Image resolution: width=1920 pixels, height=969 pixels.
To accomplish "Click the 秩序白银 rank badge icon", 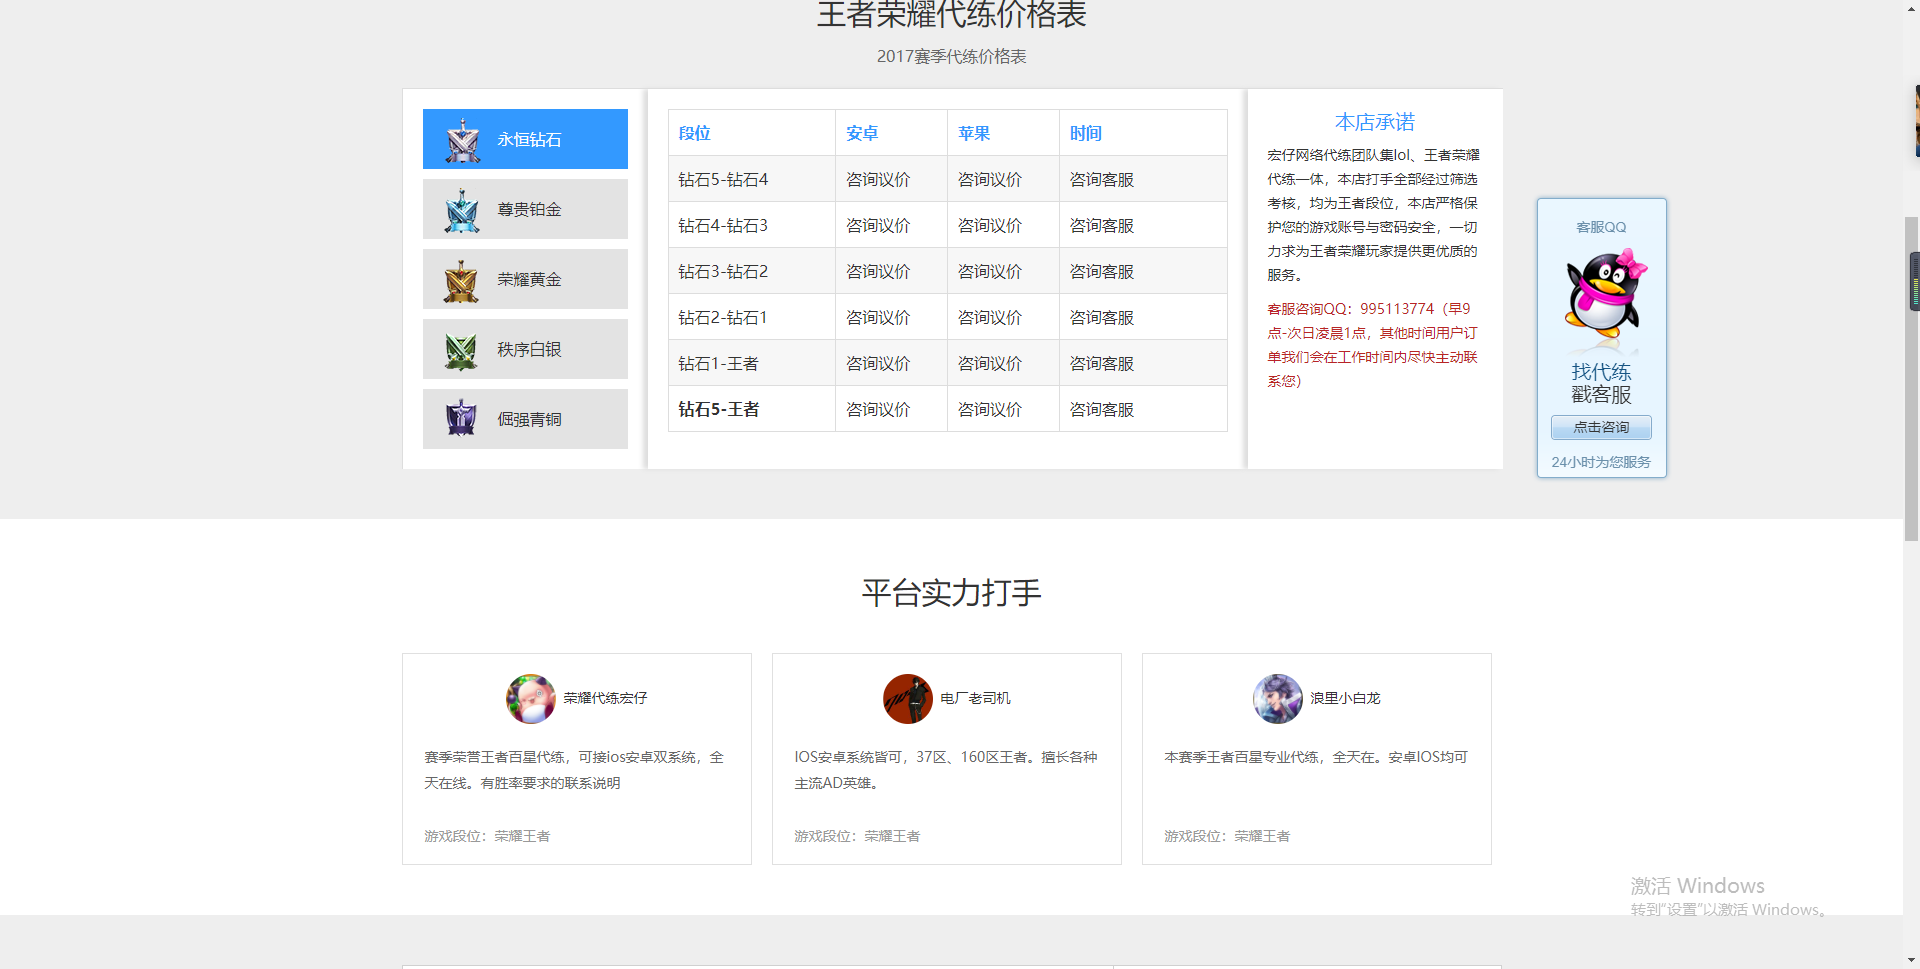I will coord(461,350).
